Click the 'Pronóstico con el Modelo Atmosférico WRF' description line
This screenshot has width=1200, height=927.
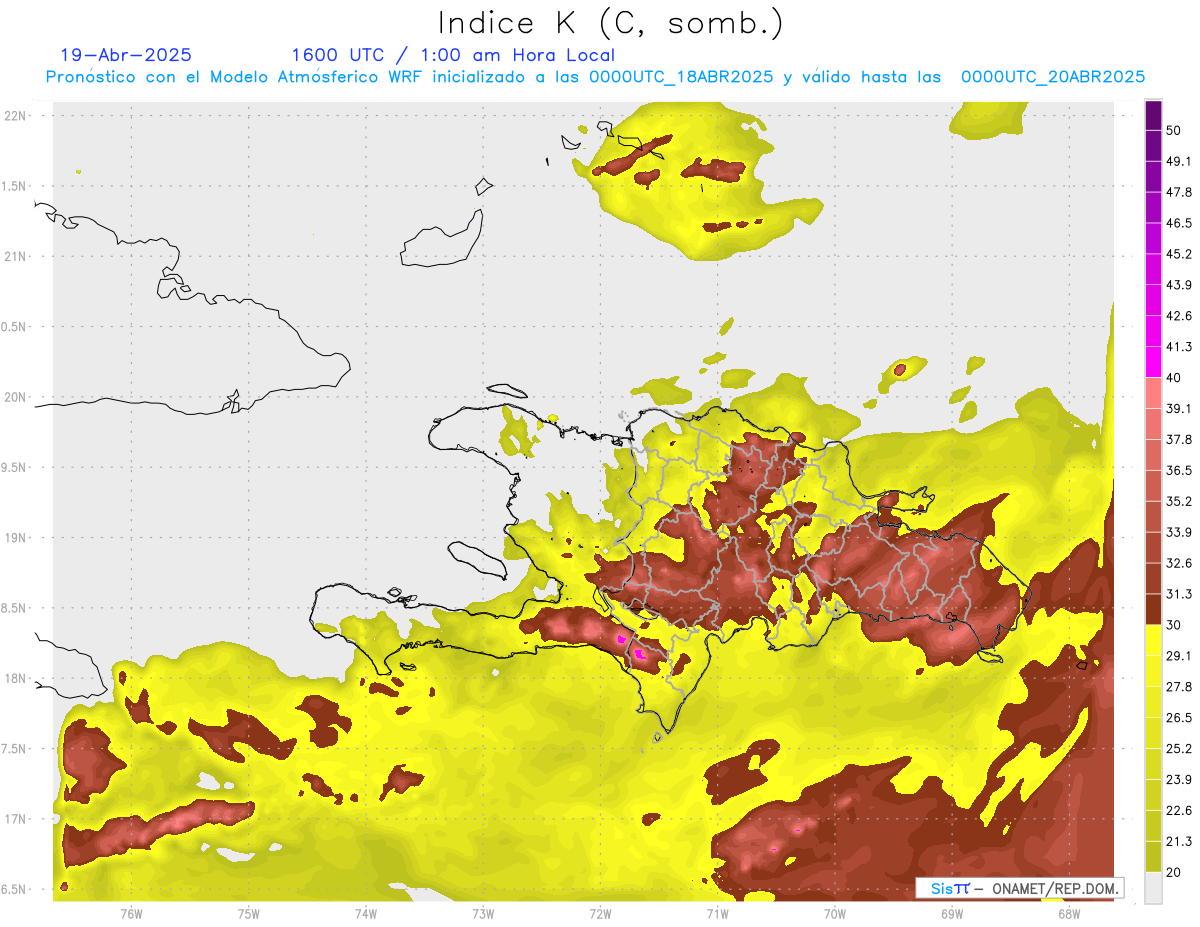(595, 77)
